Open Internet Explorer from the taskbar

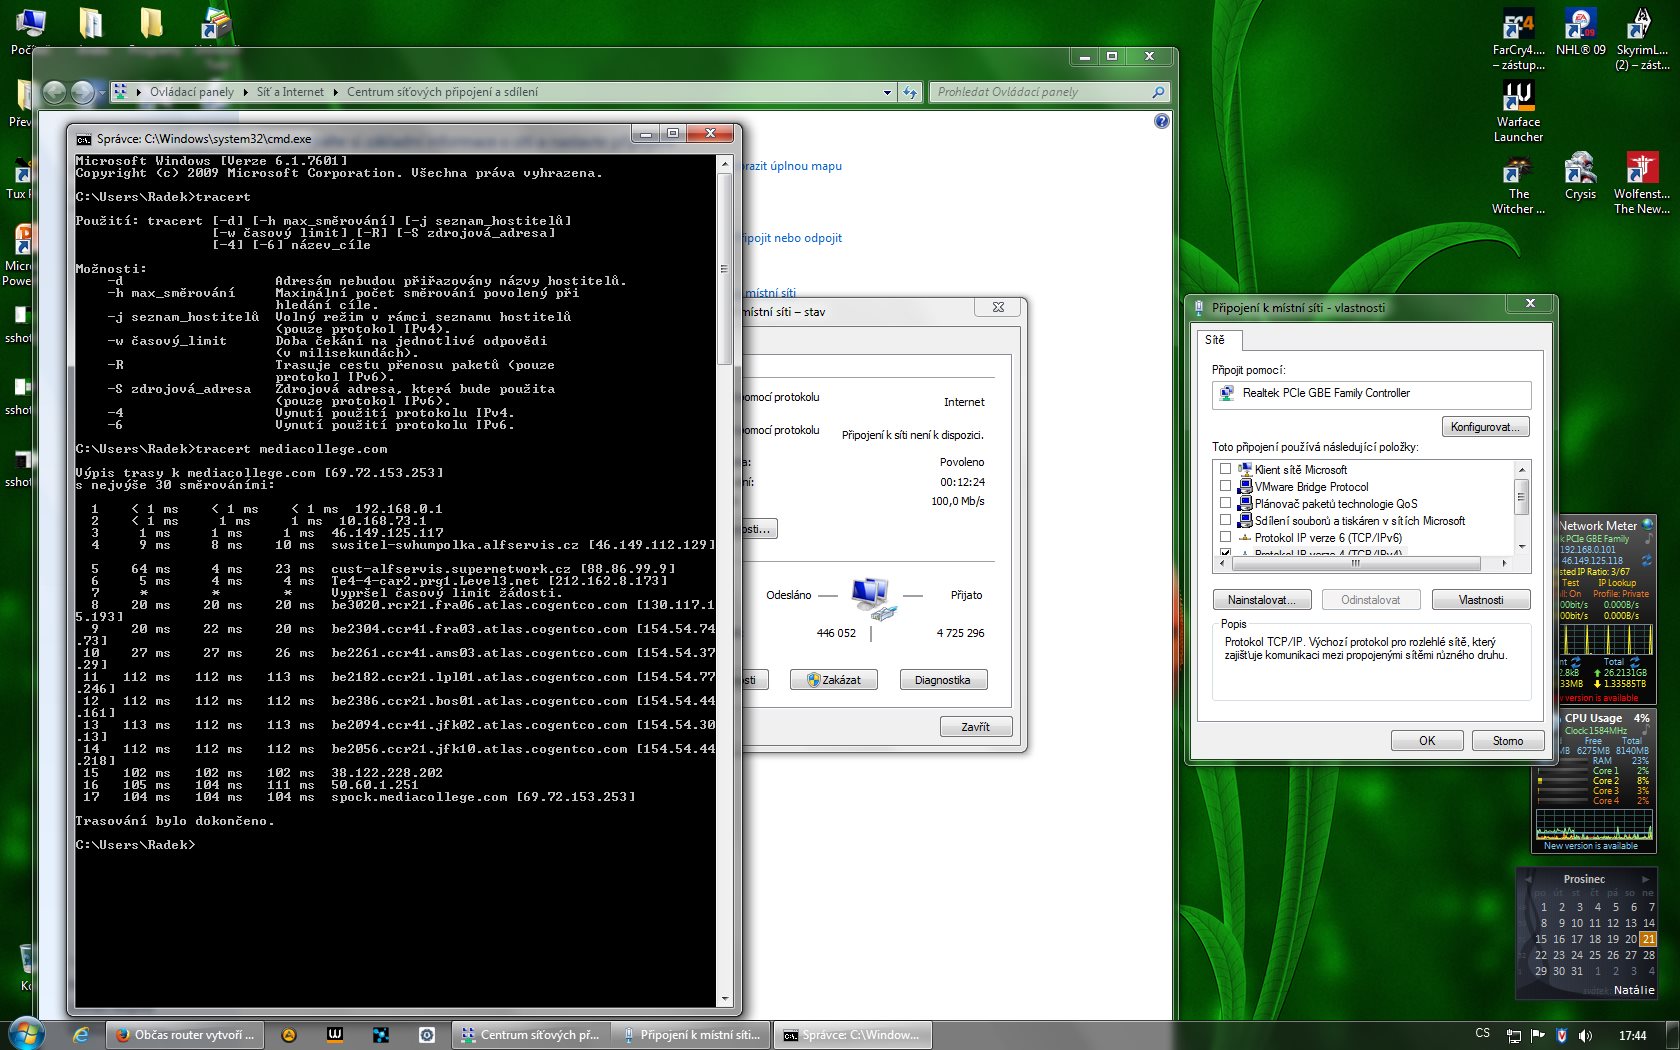81,1035
